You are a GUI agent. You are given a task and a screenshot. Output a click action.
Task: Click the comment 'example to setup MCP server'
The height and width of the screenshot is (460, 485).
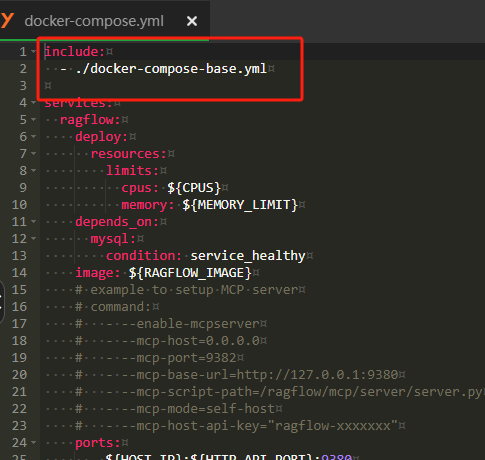click(194, 290)
